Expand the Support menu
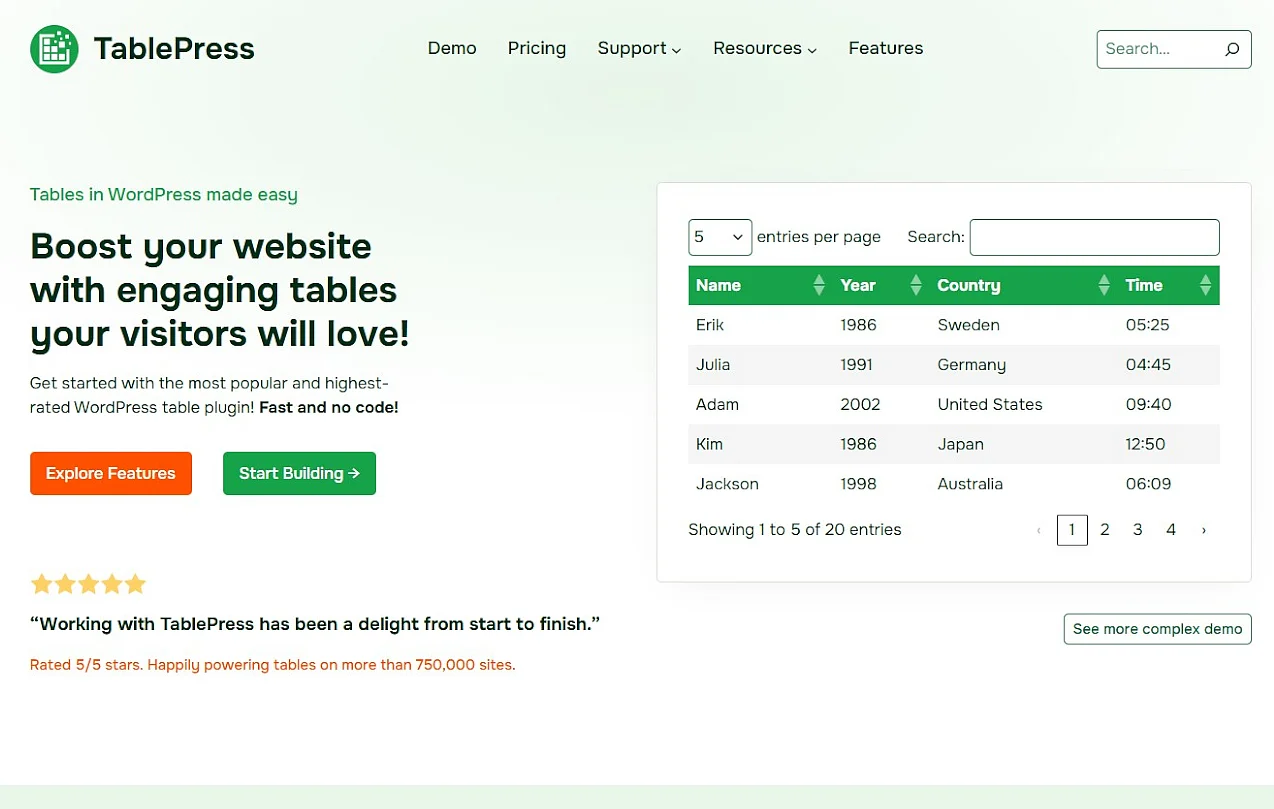The image size is (1274, 809). [x=639, y=48]
